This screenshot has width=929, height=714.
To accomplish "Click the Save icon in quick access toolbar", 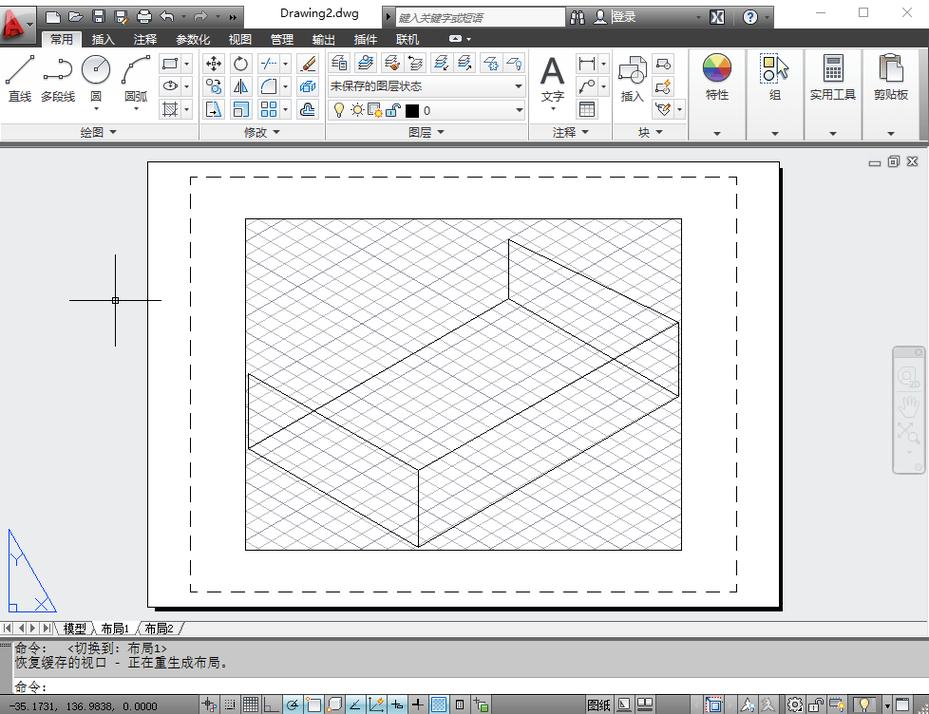I will pyautogui.click(x=98, y=17).
